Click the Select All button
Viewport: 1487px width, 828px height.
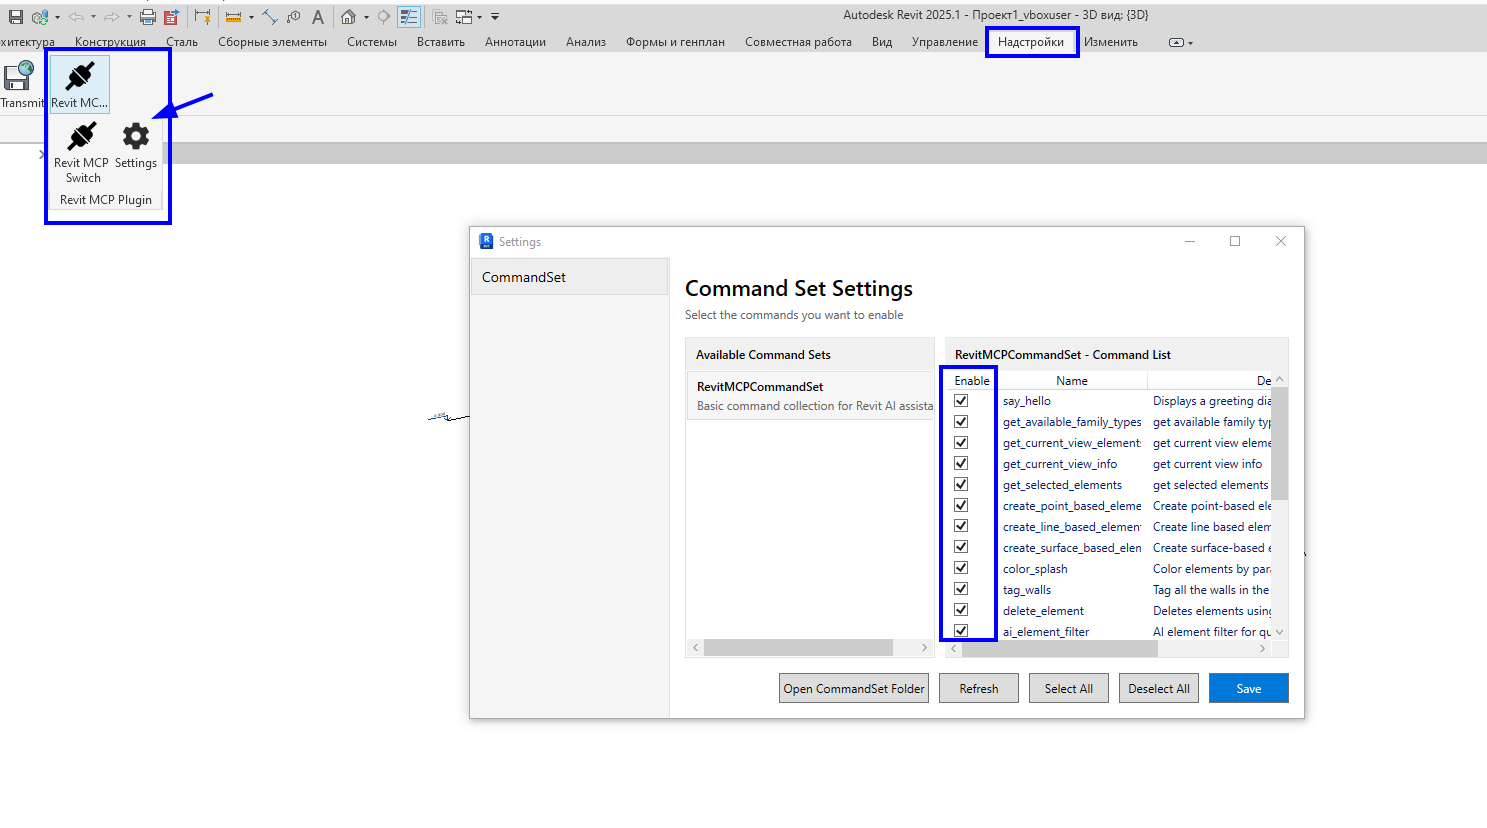click(1069, 688)
